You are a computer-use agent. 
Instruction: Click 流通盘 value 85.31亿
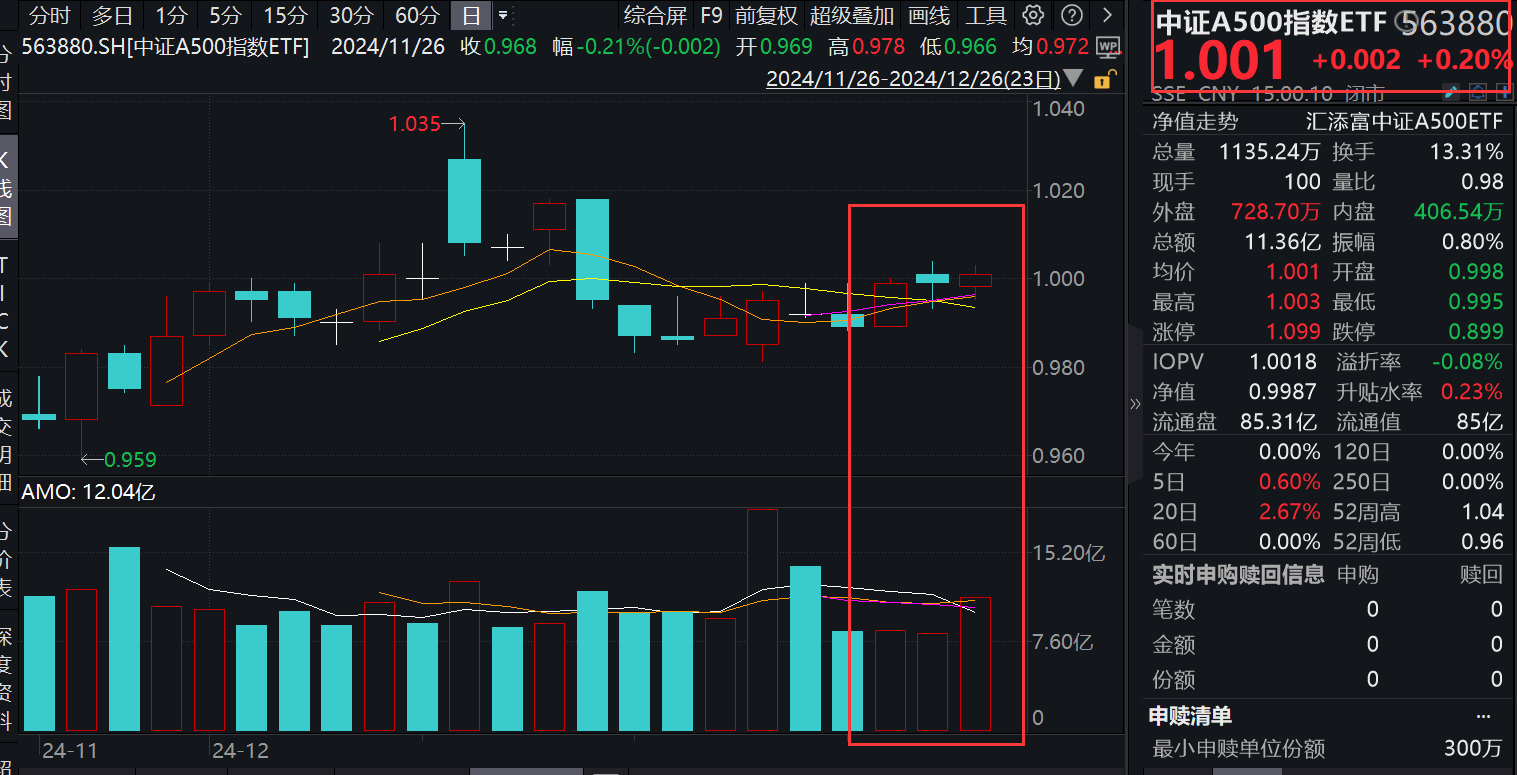[1279, 422]
